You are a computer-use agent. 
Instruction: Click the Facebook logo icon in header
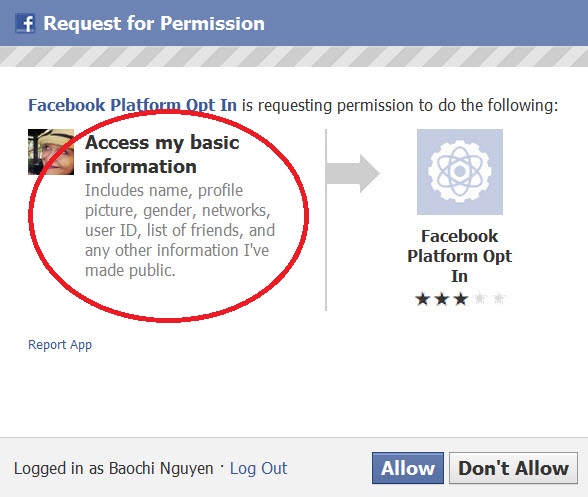pos(25,23)
